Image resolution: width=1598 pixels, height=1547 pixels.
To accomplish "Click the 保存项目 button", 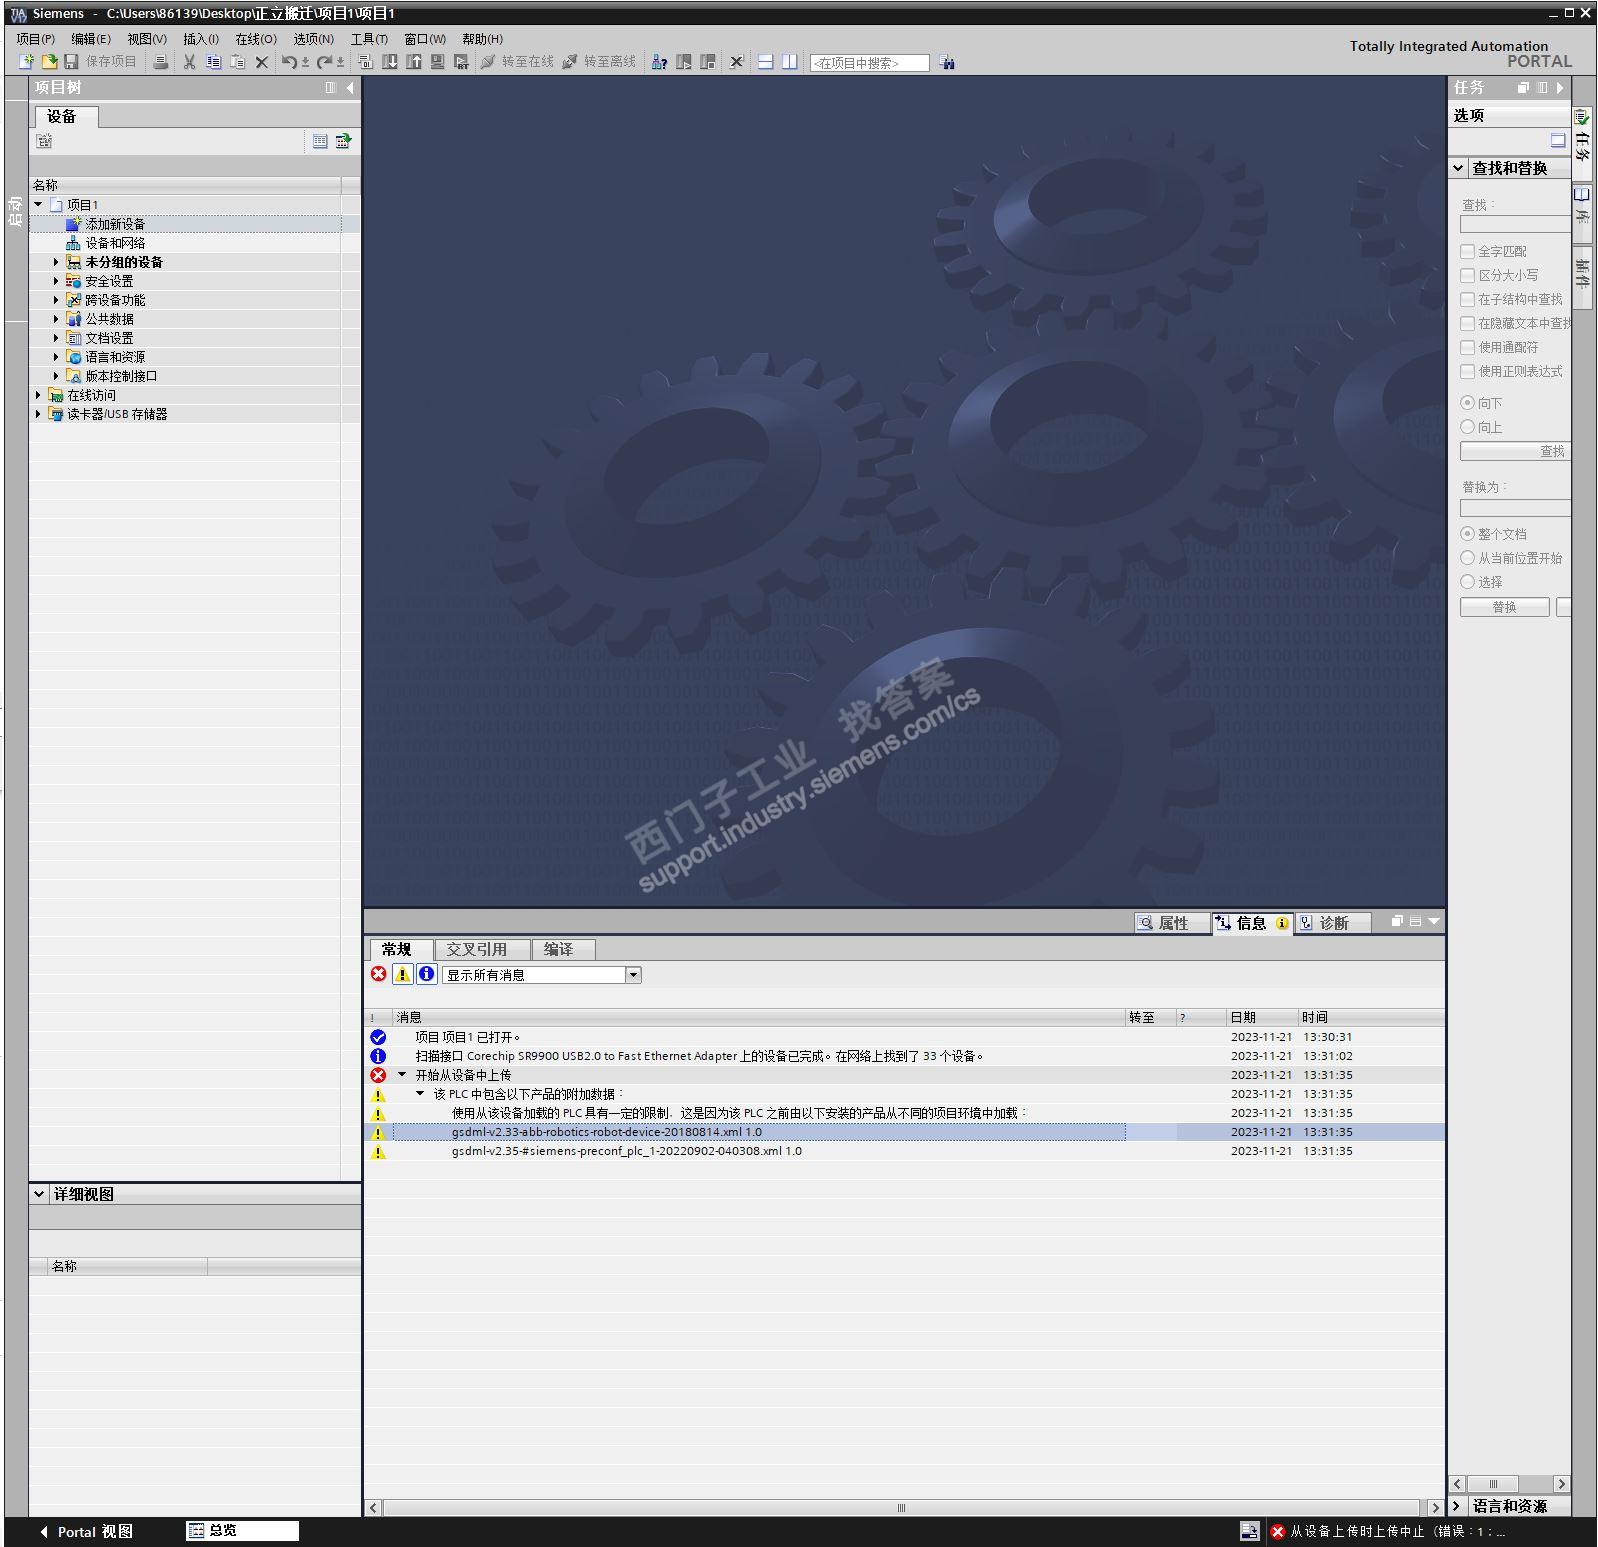I will tap(100, 62).
